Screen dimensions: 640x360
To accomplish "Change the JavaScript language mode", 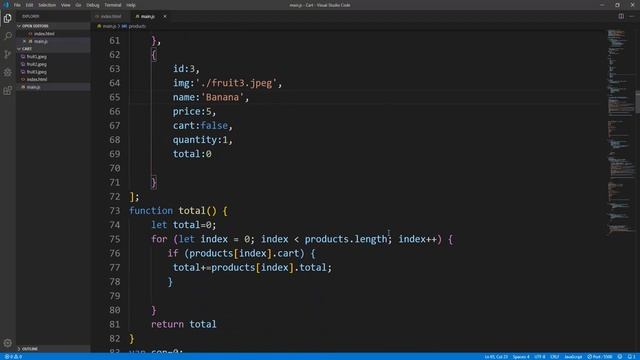I will point(573,357).
